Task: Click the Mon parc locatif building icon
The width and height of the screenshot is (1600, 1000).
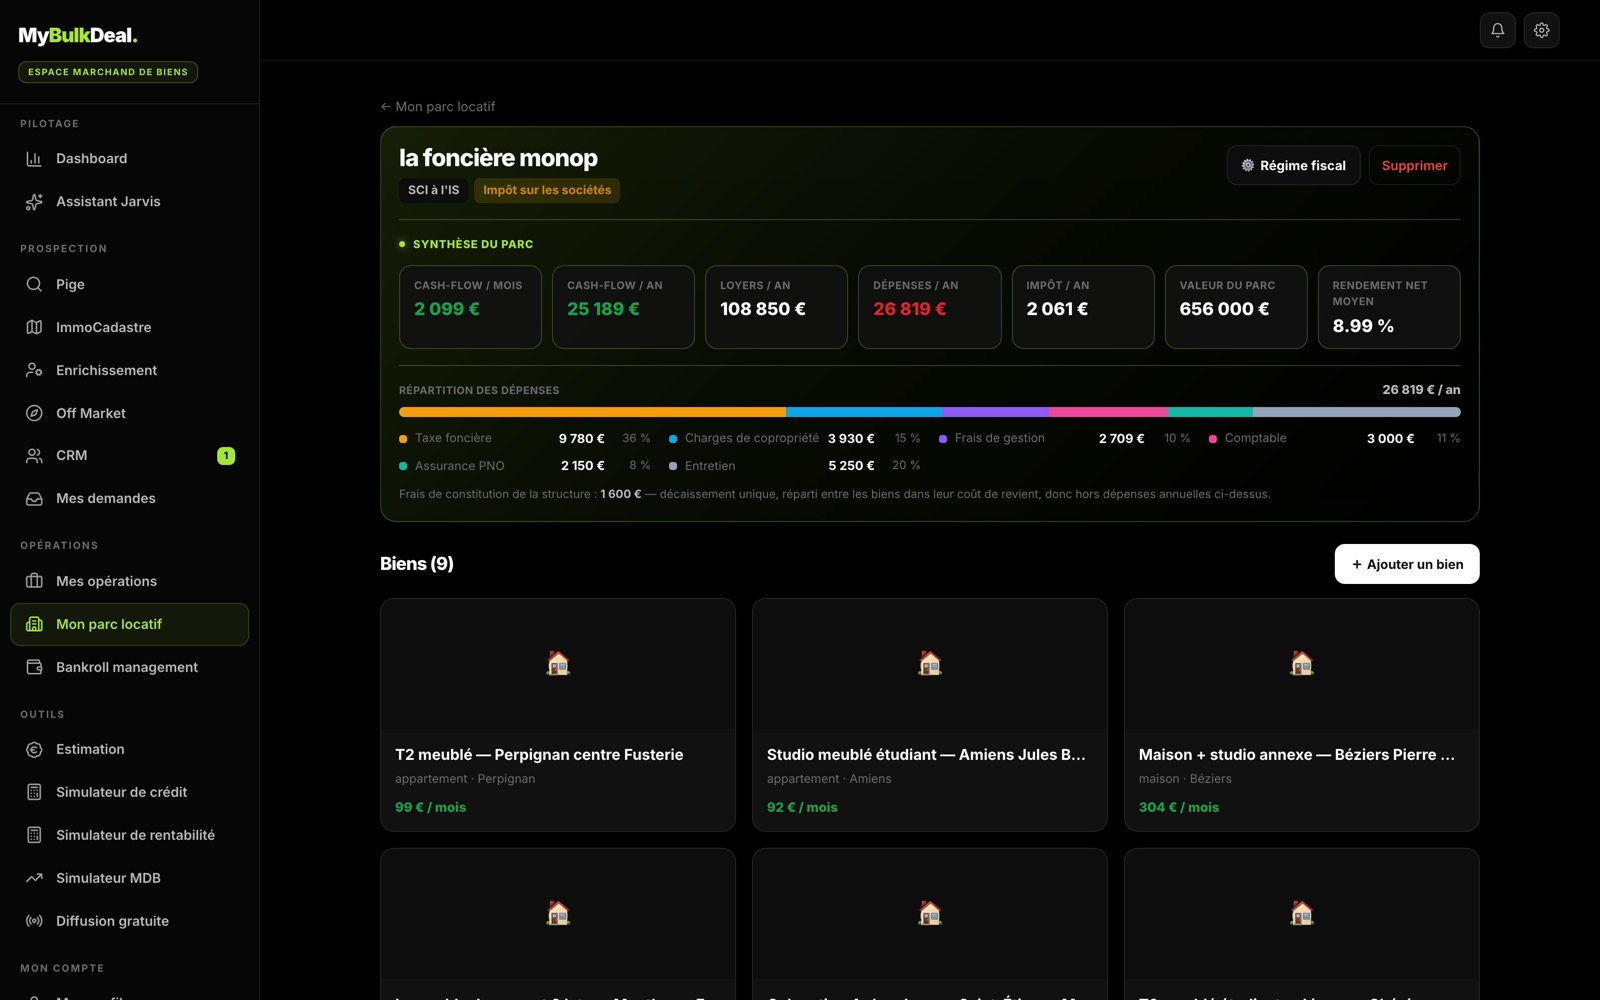Action: pyautogui.click(x=34, y=625)
